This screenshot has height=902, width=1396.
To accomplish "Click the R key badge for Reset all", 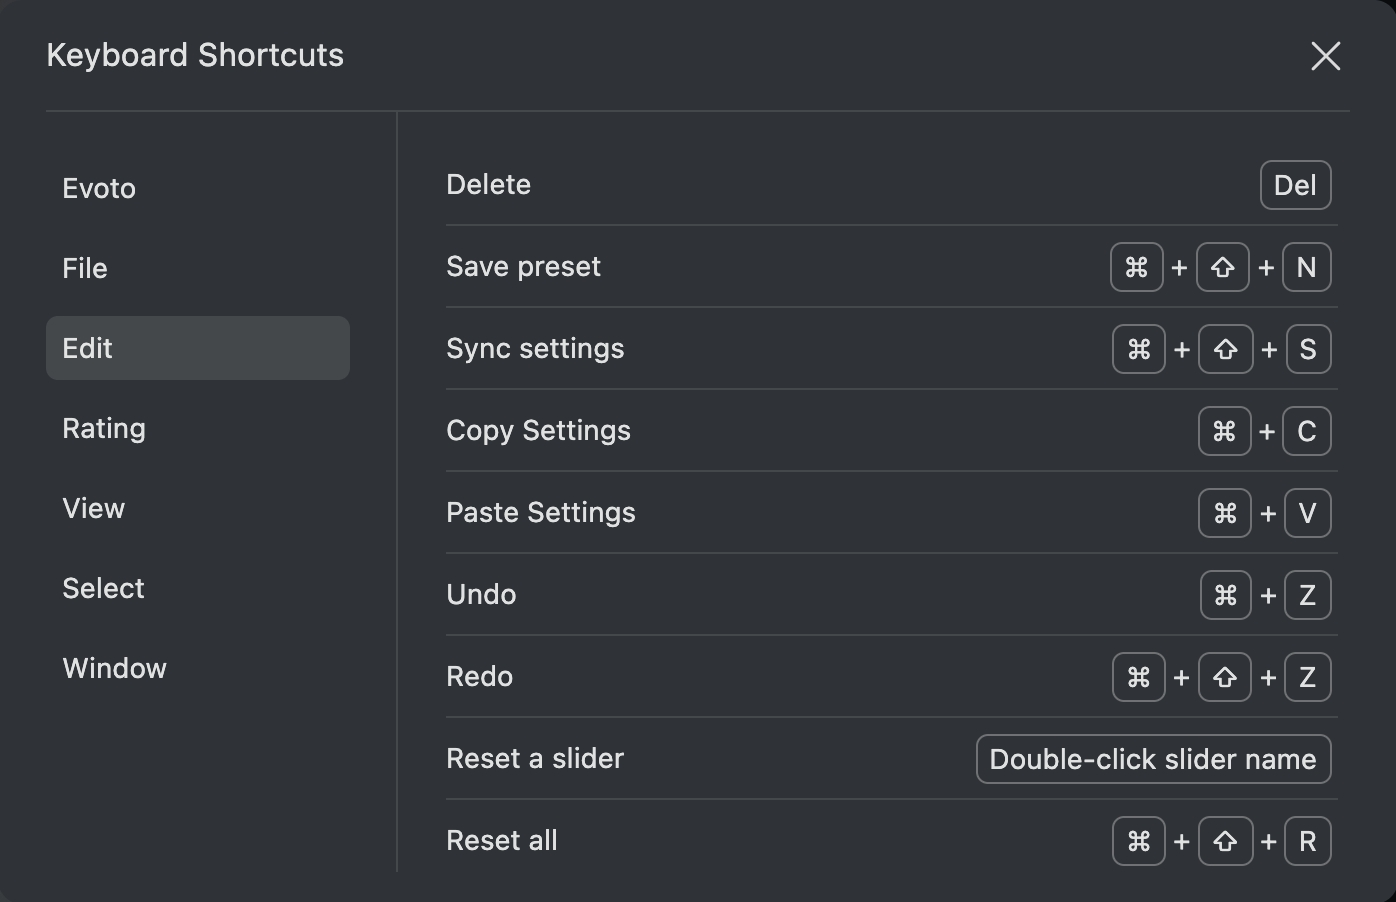I will tap(1306, 841).
